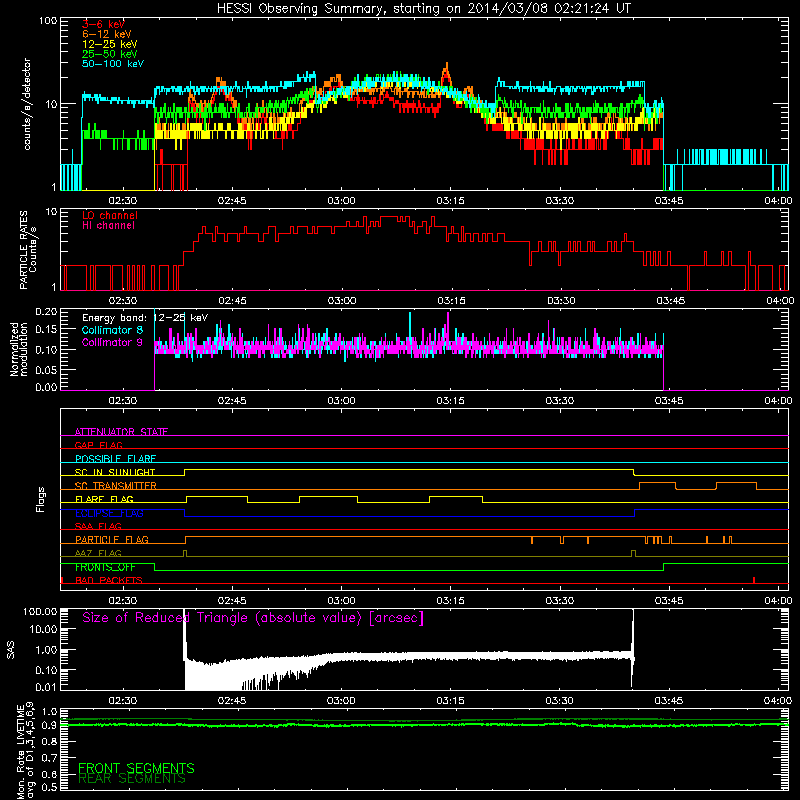Viewport: 800px width, 800px height.
Task: Select the FRONT SEGMENTS legend label
Action: click(x=136, y=768)
